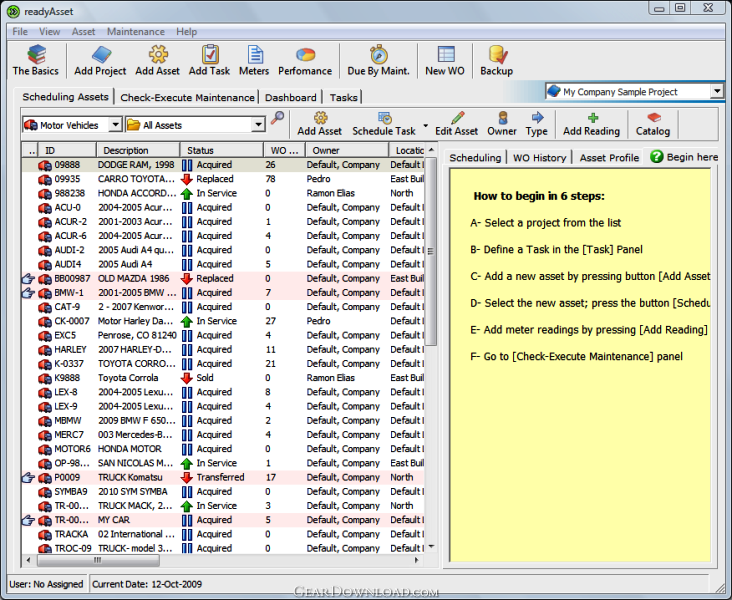This screenshot has height=600, width=732.
Task: Select the Begin here tab
Action: (684, 157)
